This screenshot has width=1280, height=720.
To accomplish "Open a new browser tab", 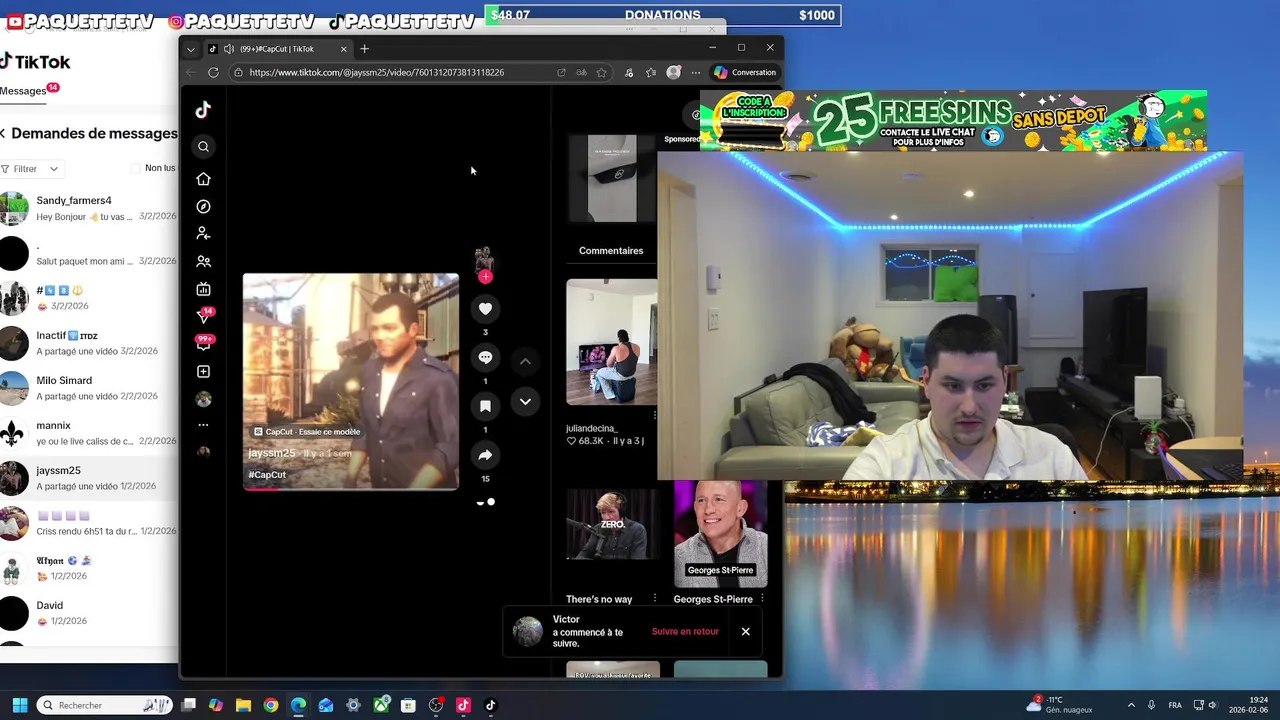I will click(x=364, y=49).
